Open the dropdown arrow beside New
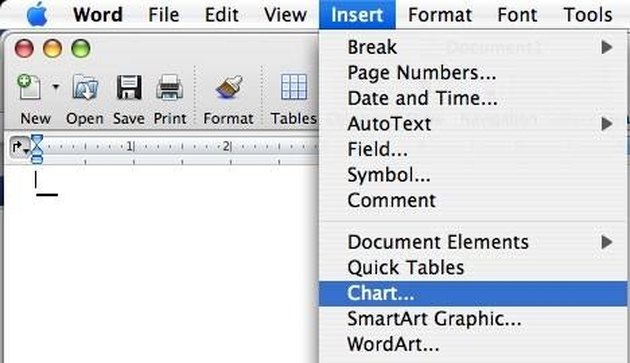Image resolution: width=630 pixels, height=363 pixels. (56, 86)
